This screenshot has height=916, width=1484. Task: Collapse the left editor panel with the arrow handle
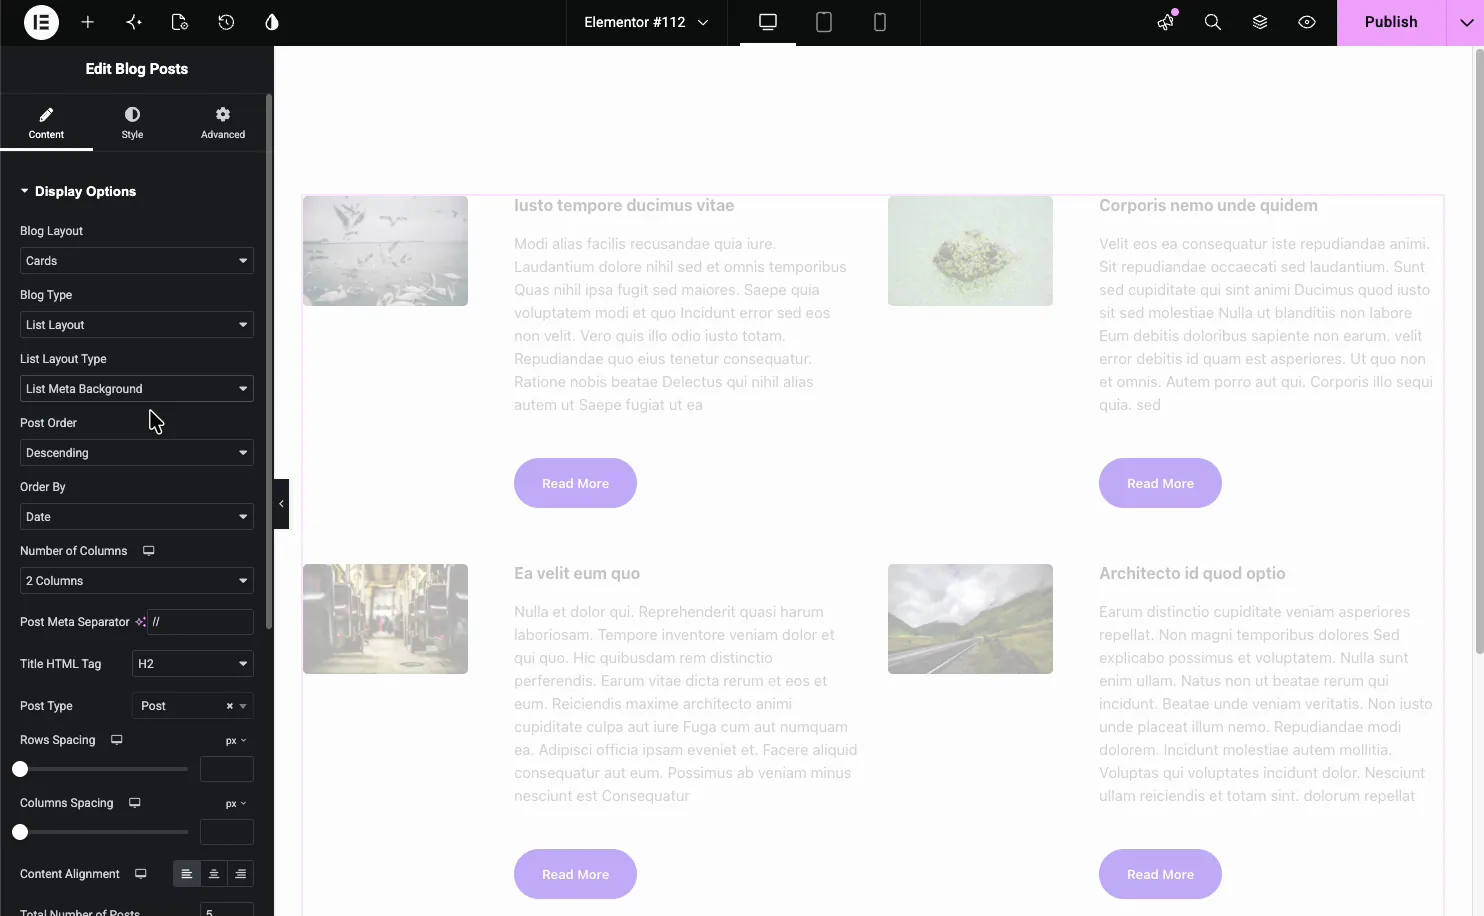(x=281, y=504)
